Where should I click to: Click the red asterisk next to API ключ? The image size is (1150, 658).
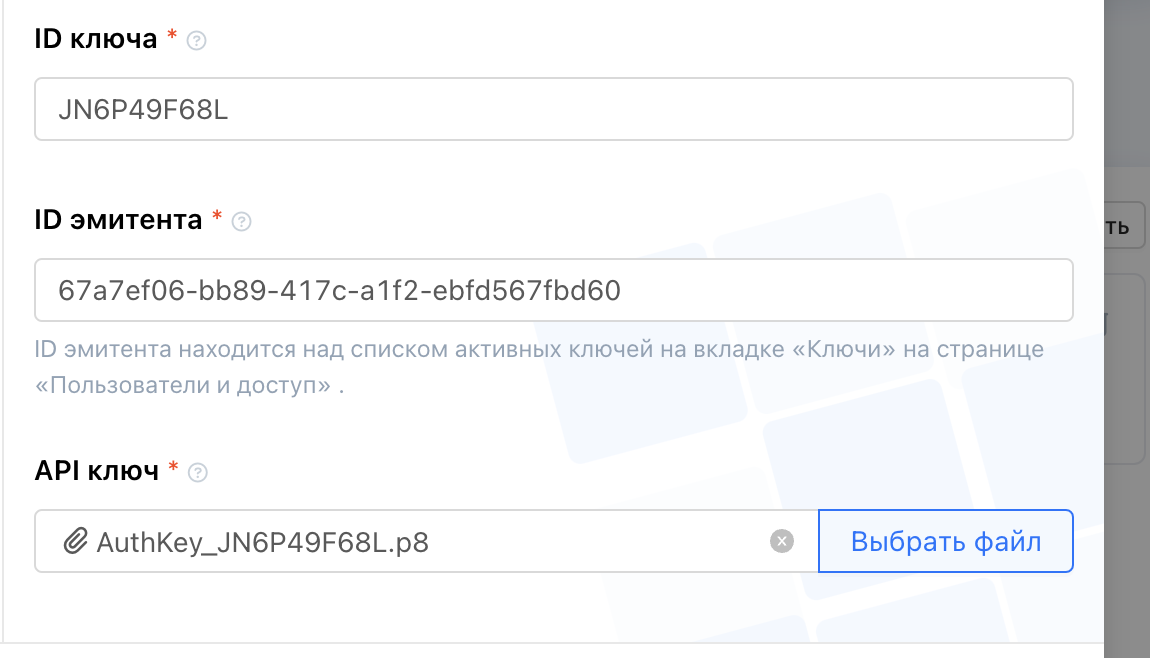[174, 467]
